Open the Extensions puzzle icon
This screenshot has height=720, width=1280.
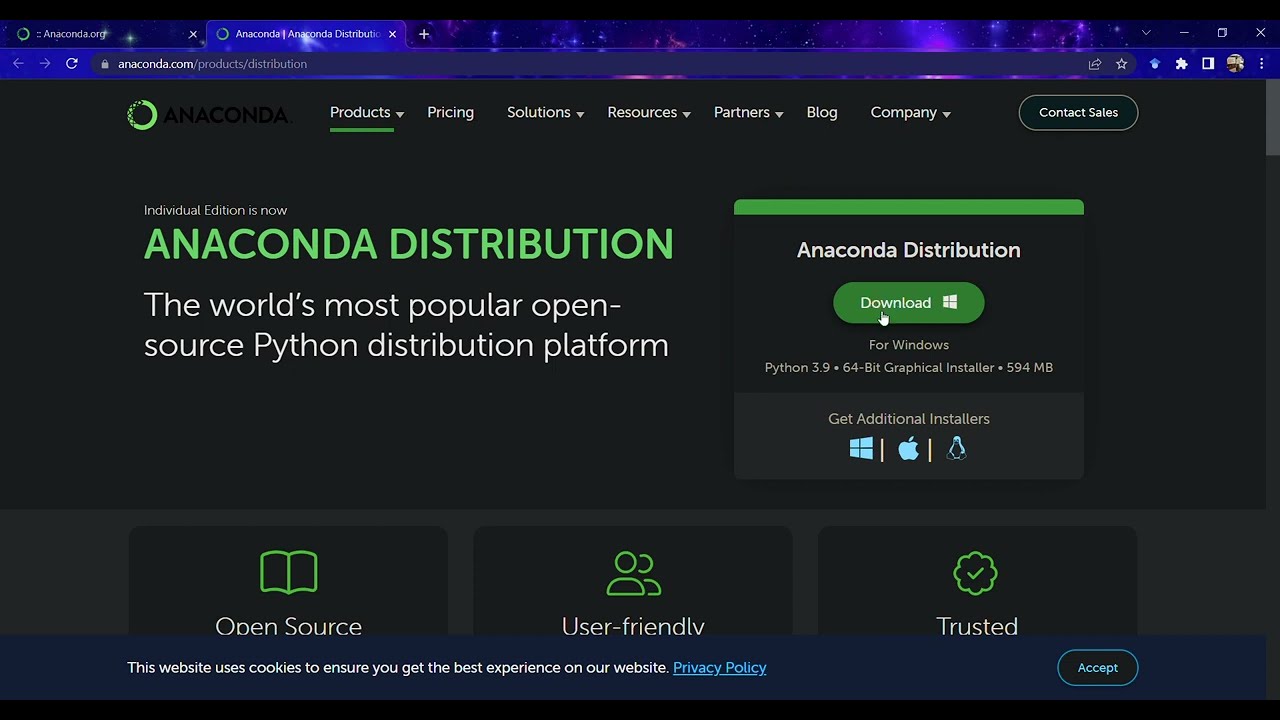pos(1181,64)
